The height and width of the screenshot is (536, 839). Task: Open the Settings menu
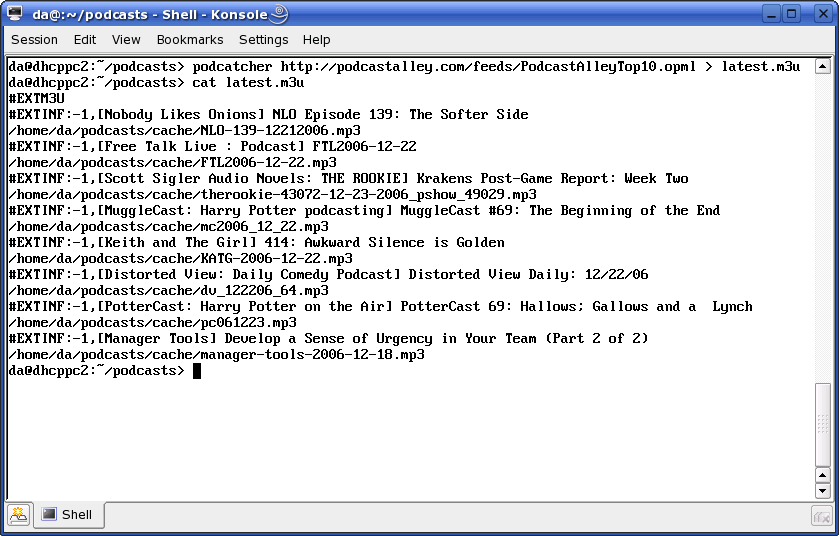(263, 40)
